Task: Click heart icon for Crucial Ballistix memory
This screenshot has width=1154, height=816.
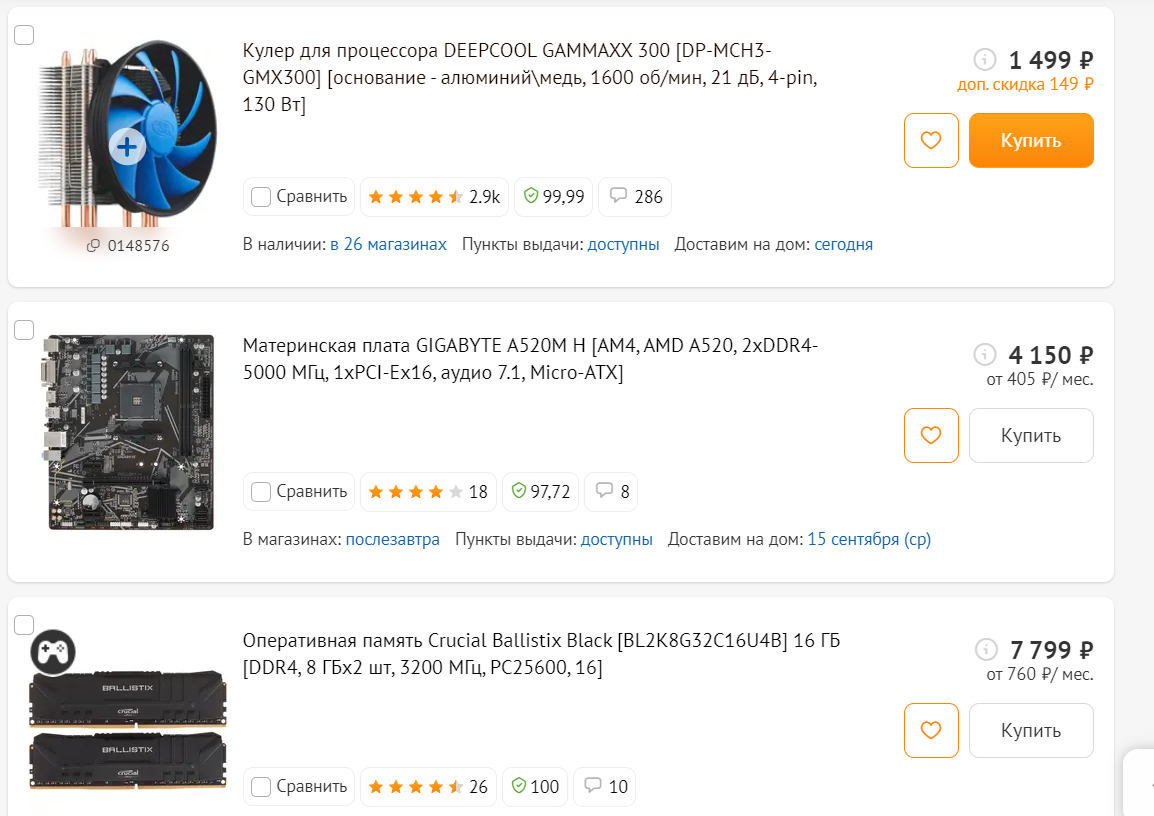Action: coord(931,731)
